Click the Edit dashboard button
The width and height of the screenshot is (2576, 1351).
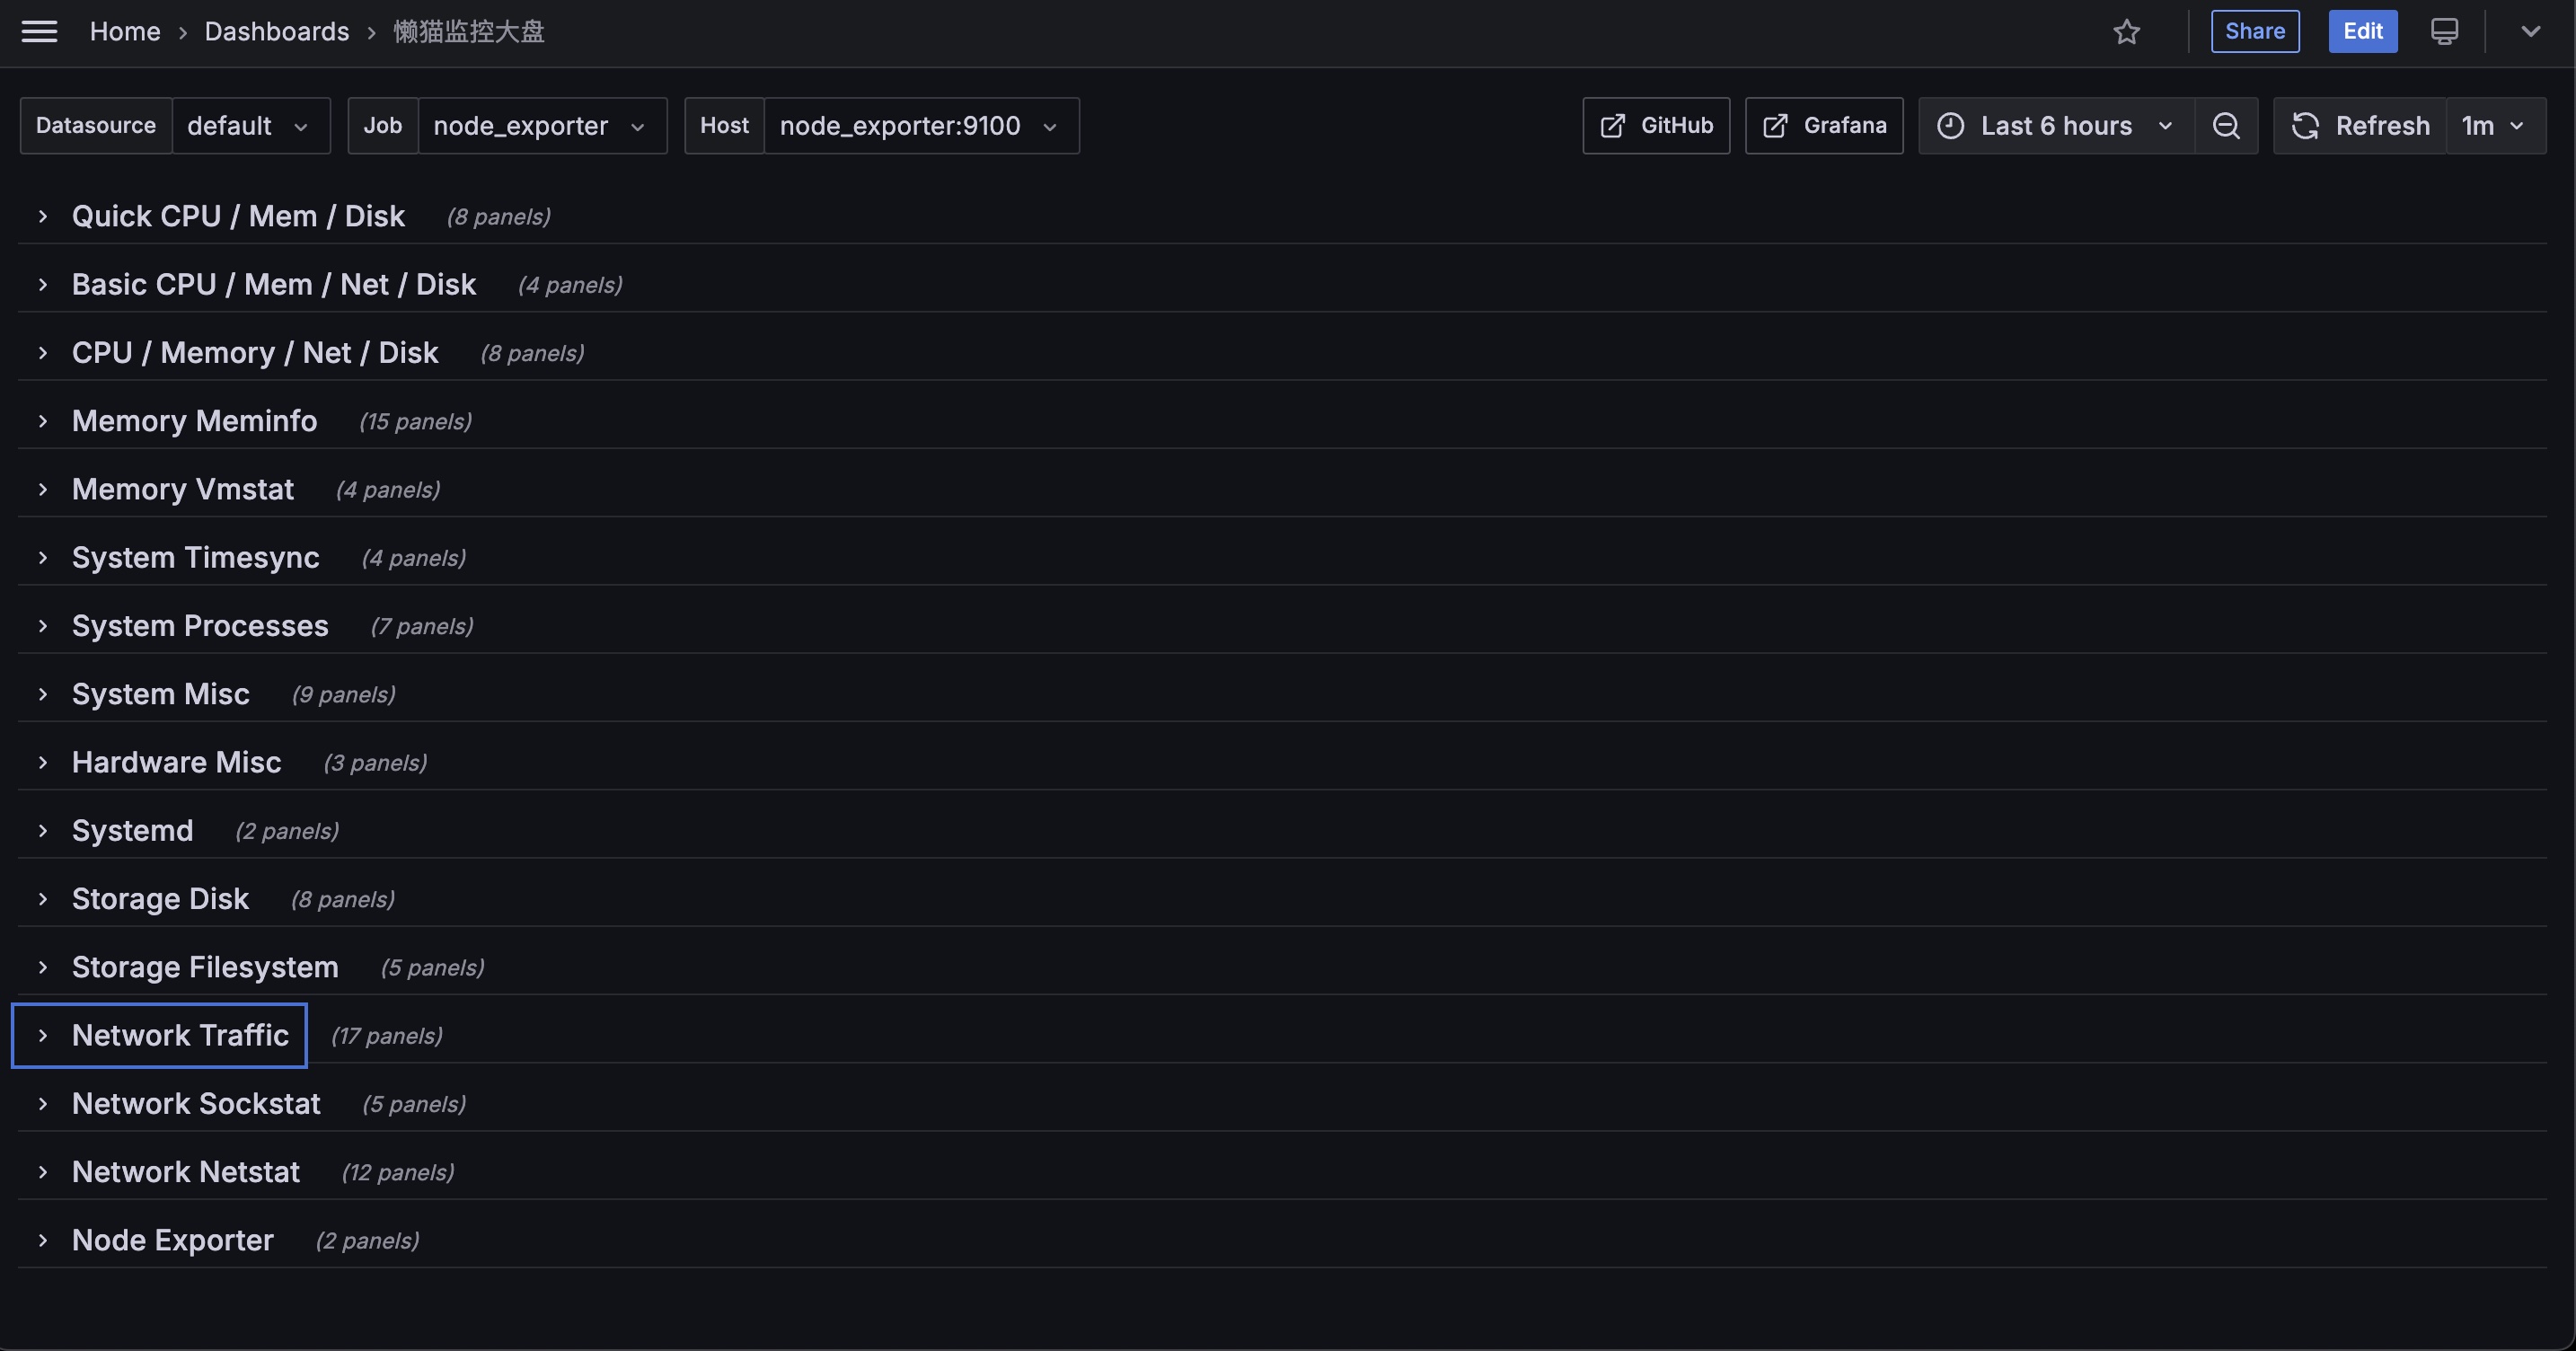coord(2362,32)
